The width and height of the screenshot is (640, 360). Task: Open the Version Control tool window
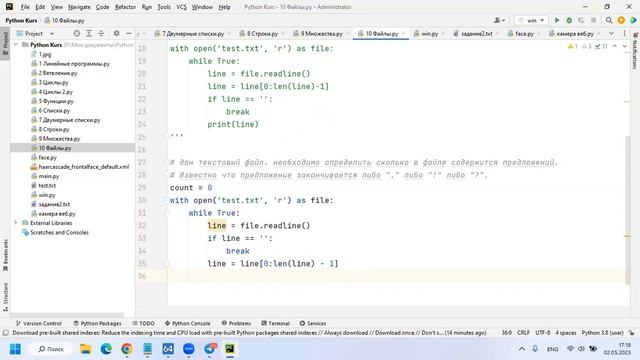coord(39,323)
